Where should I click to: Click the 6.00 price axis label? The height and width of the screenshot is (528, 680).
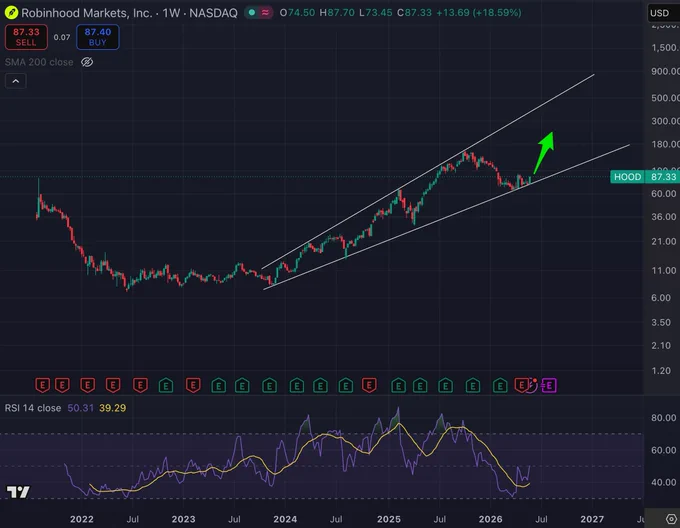661,298
